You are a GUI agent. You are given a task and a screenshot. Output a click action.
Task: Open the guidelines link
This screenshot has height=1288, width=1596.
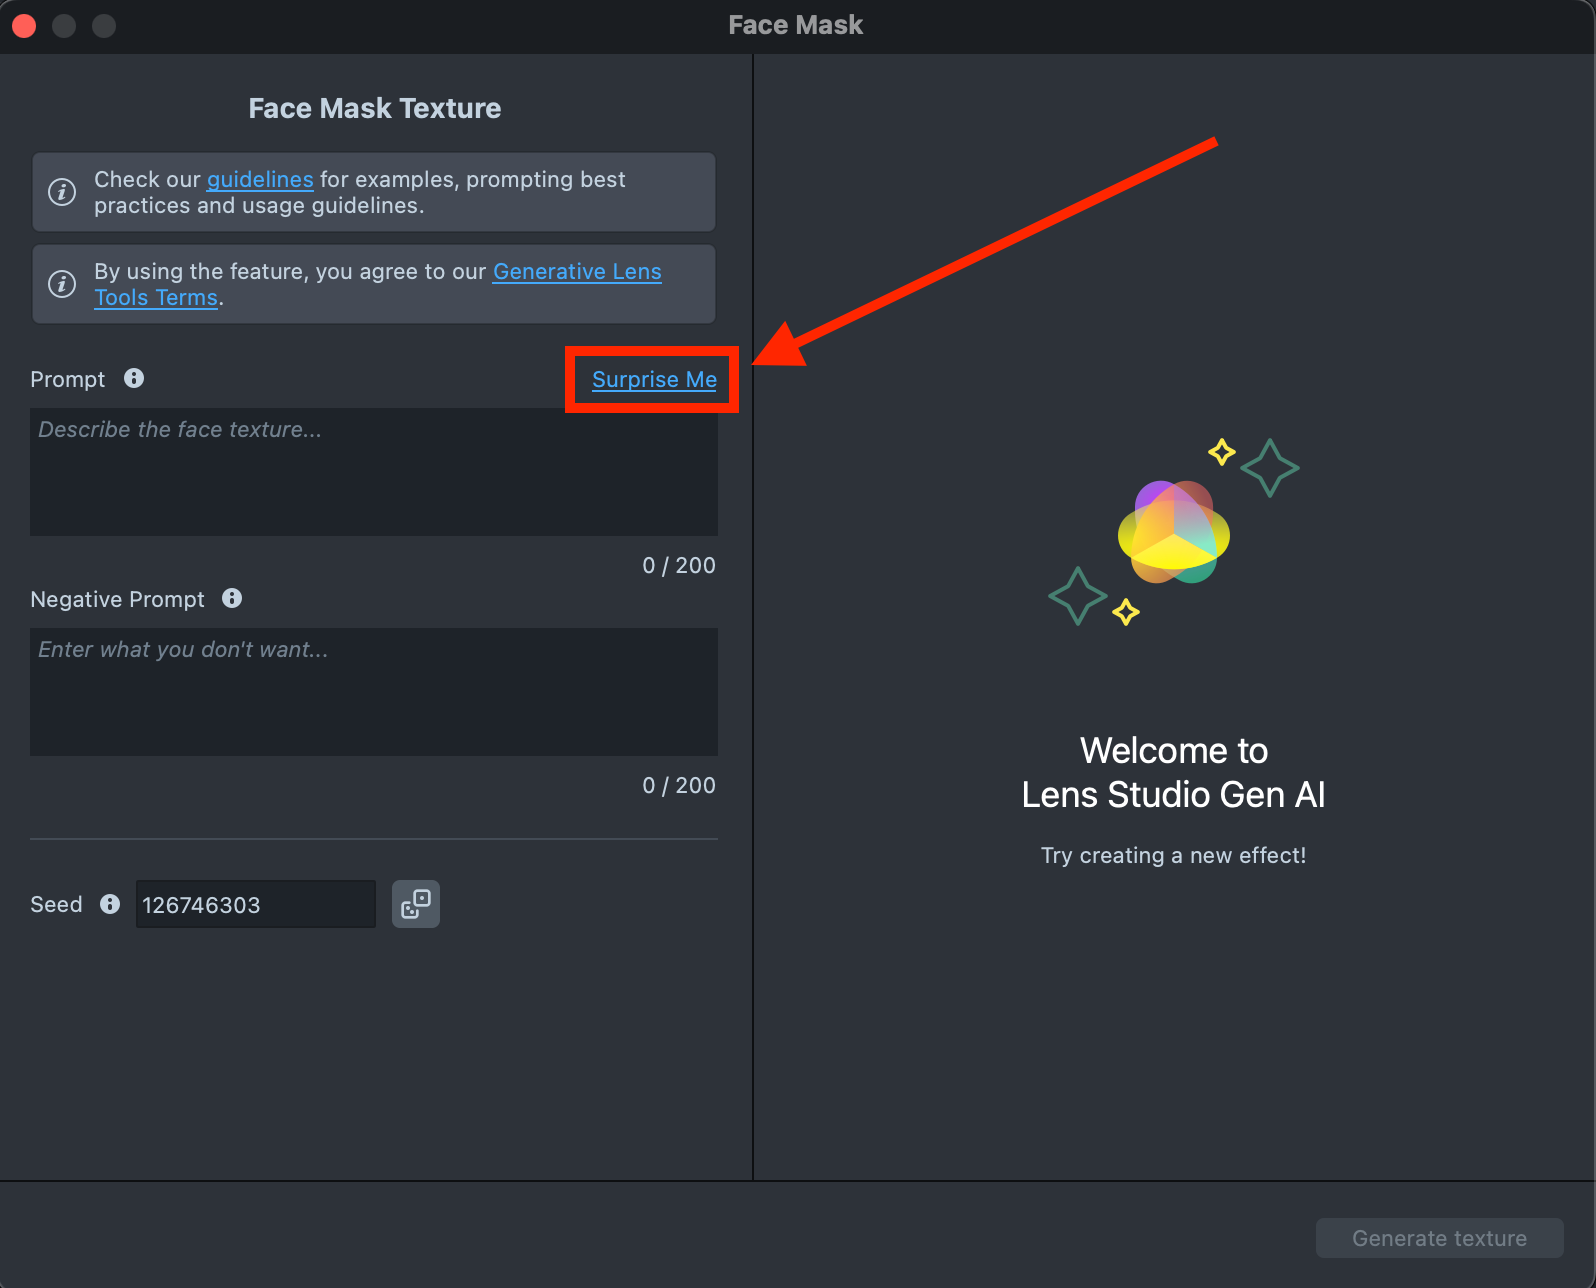pyautogui.click(x=260, y=180)
